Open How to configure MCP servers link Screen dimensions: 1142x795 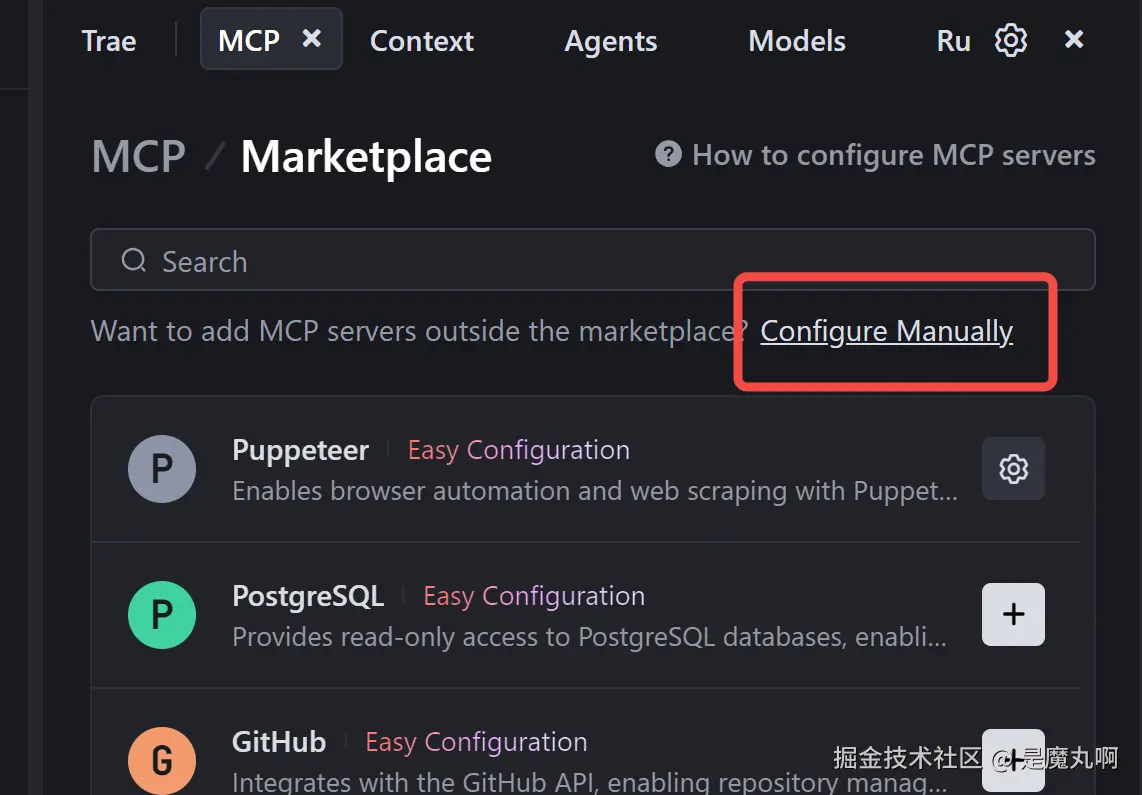(893, 155)
